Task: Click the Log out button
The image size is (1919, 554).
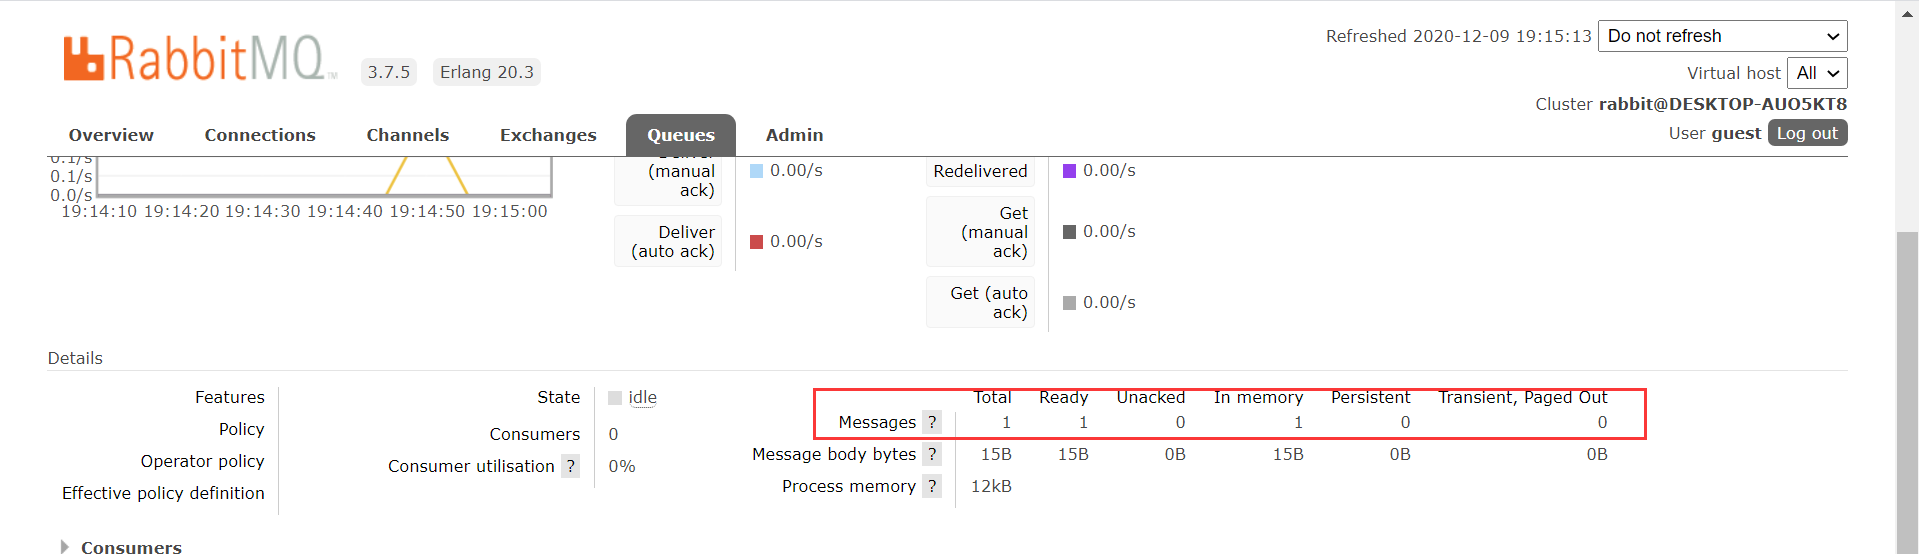Action: [1806, 133]
